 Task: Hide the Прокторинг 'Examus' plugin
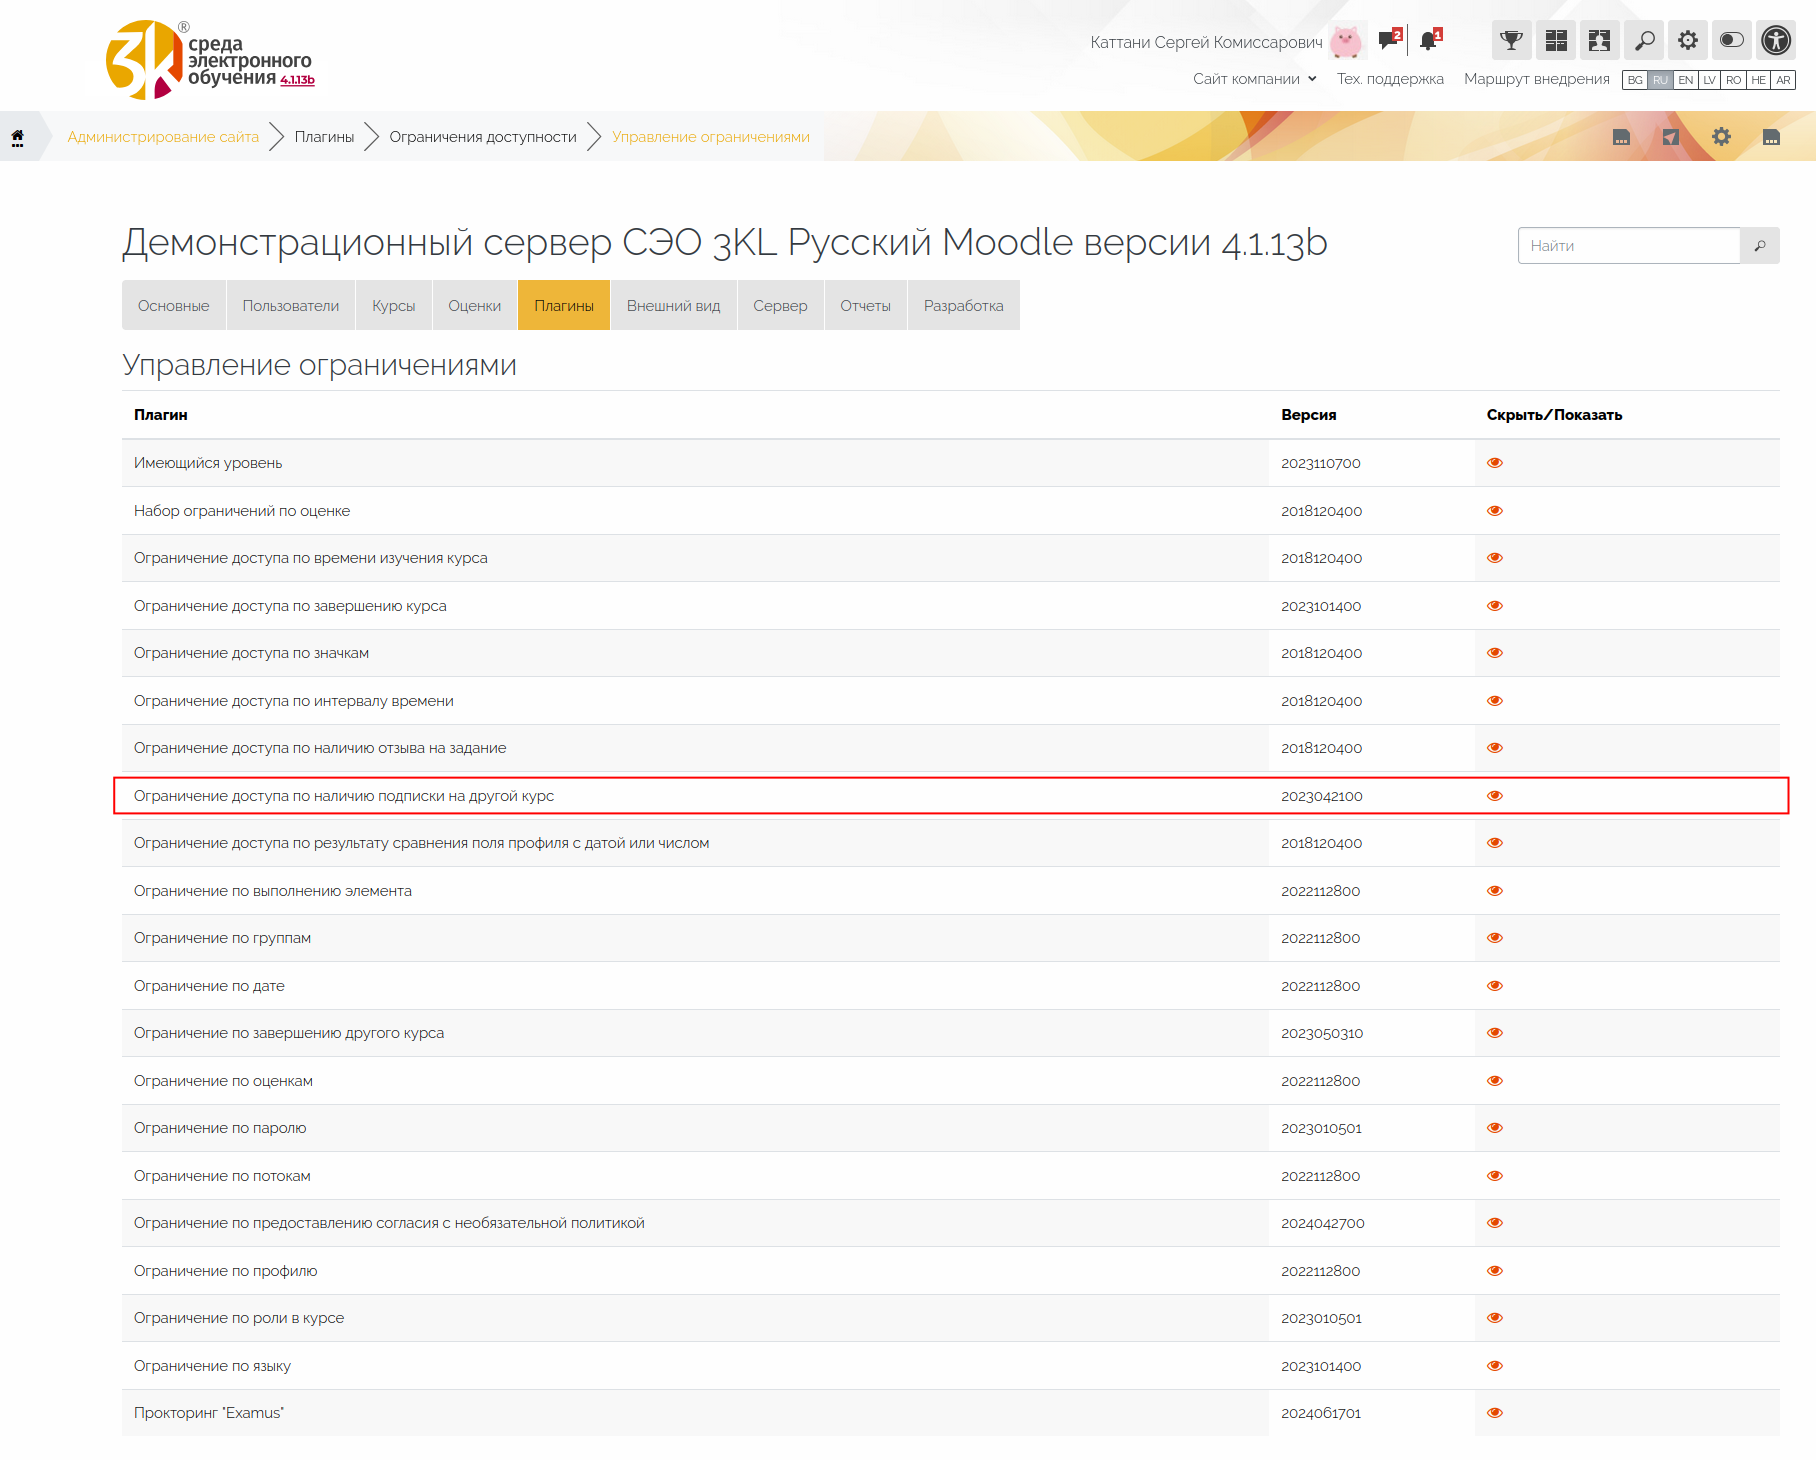[x=1495, y=1413]
